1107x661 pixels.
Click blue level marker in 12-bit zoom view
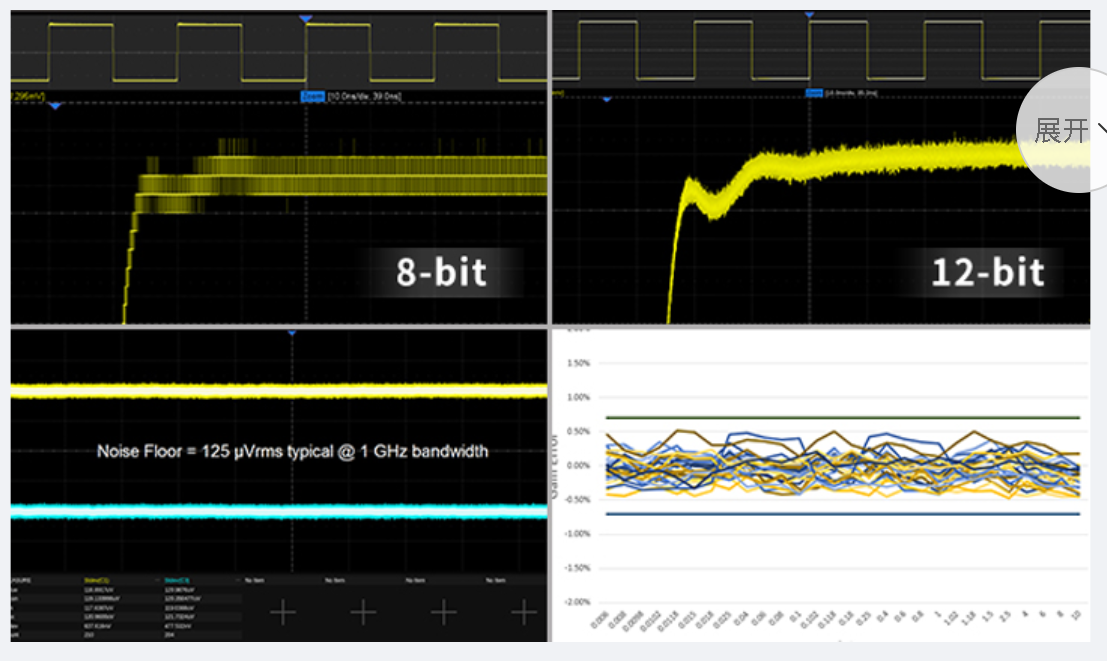point(605,99)
